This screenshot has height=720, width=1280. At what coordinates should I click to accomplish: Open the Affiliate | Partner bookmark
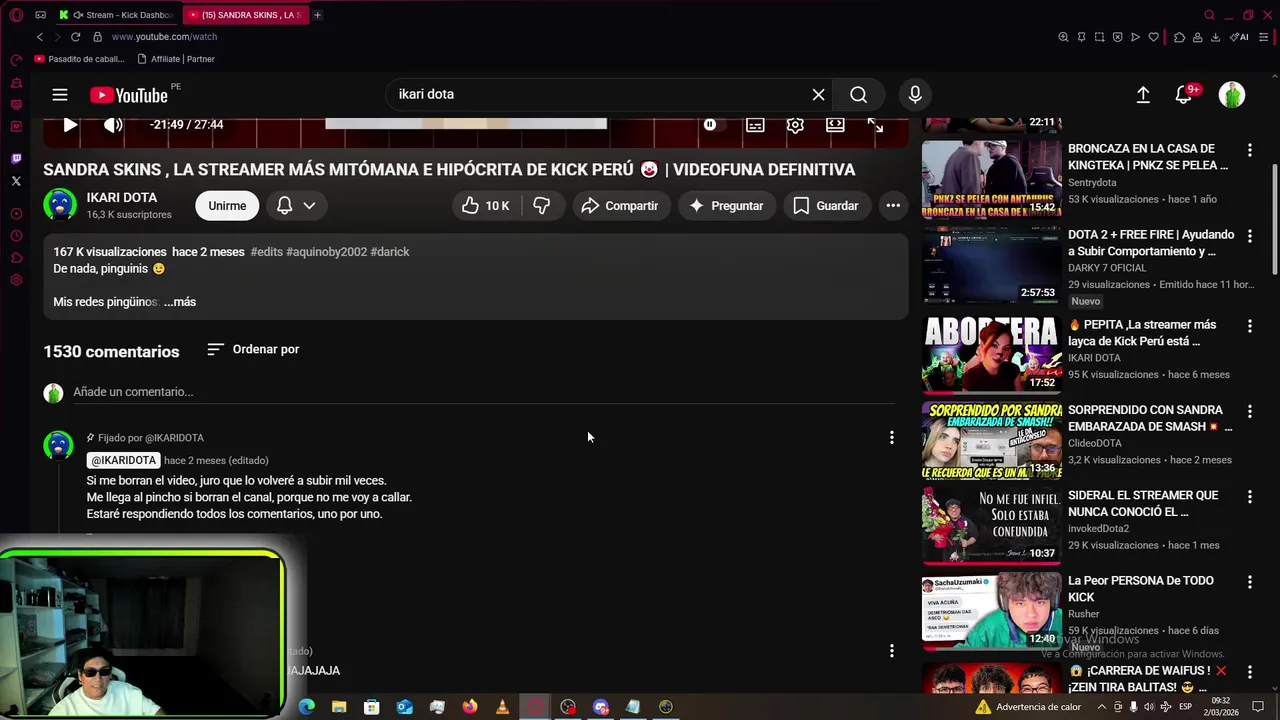(176, 59)
